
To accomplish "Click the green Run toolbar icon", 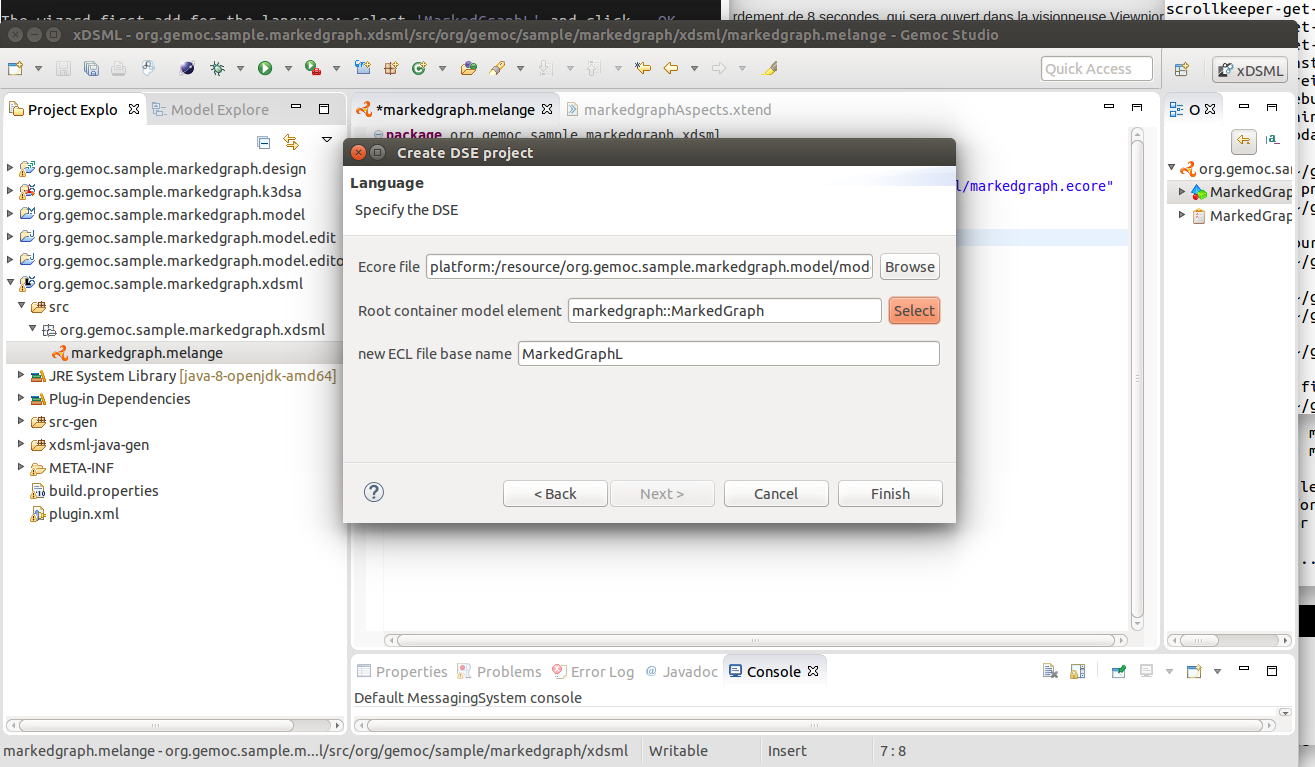I will pos(265,69).
